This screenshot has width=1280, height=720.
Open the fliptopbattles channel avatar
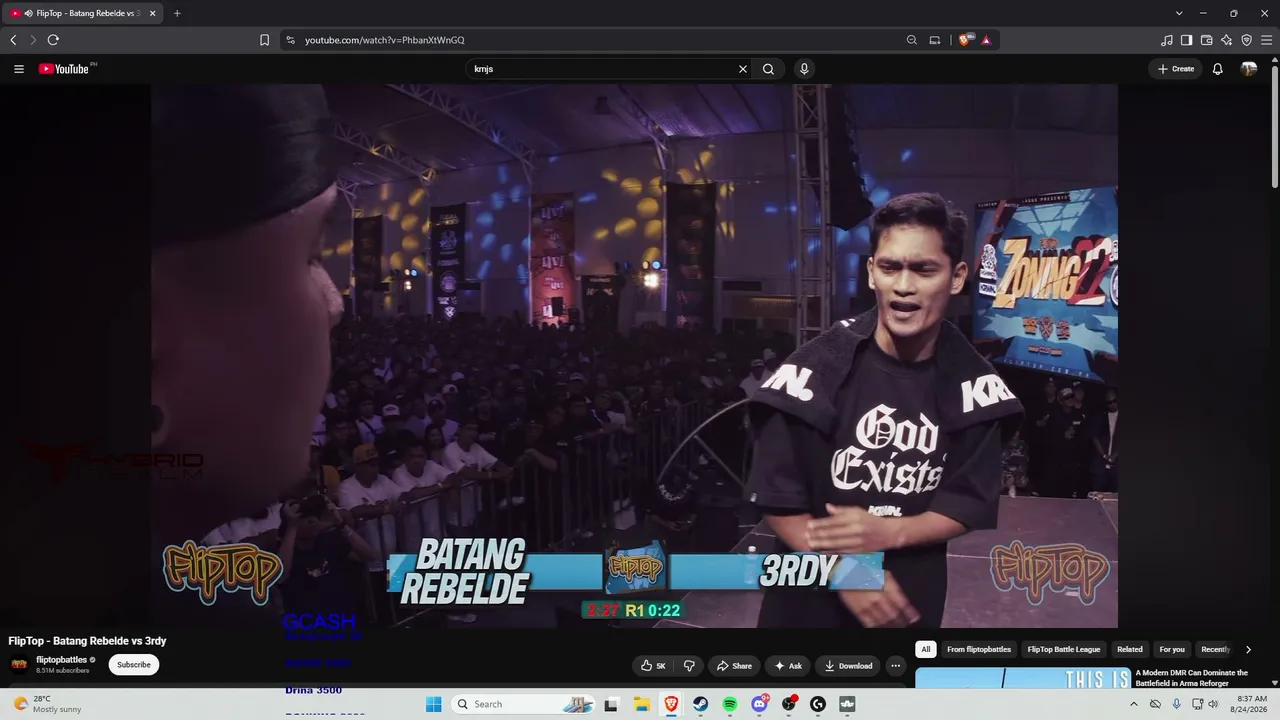pyautogui.click(x=19, y=665)
